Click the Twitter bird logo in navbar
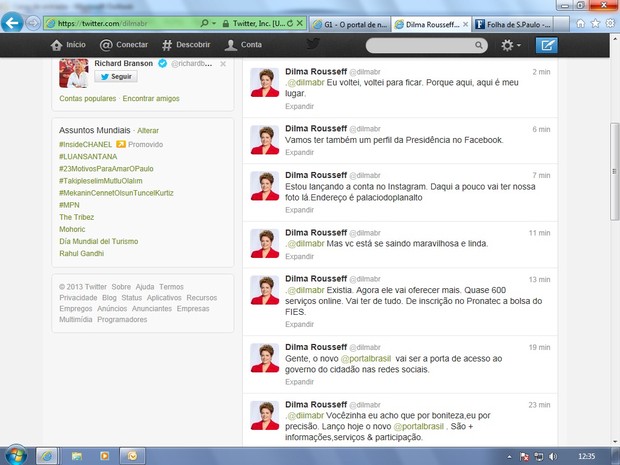This screenshot has width=620, height=465. 313,44
